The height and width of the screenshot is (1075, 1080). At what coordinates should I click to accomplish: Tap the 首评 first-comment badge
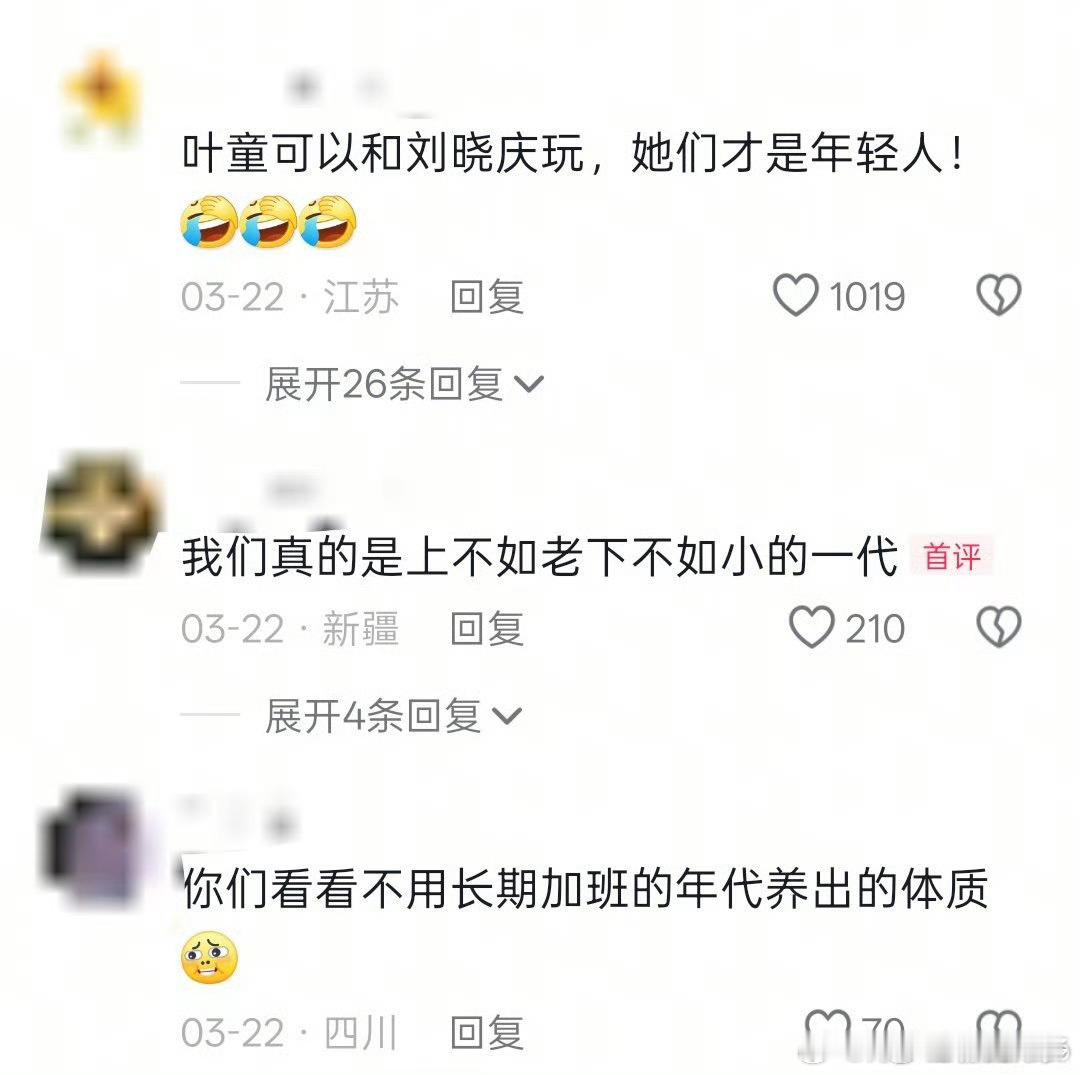click(951, 556)
